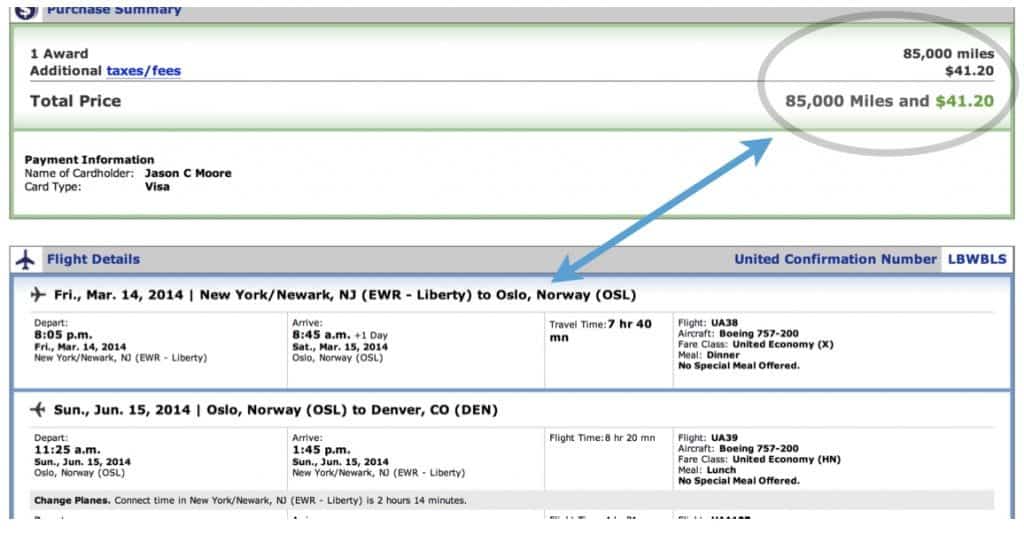The image size is (1024, 534).
Task: Click flight number UA38
Action: (724, 322)
